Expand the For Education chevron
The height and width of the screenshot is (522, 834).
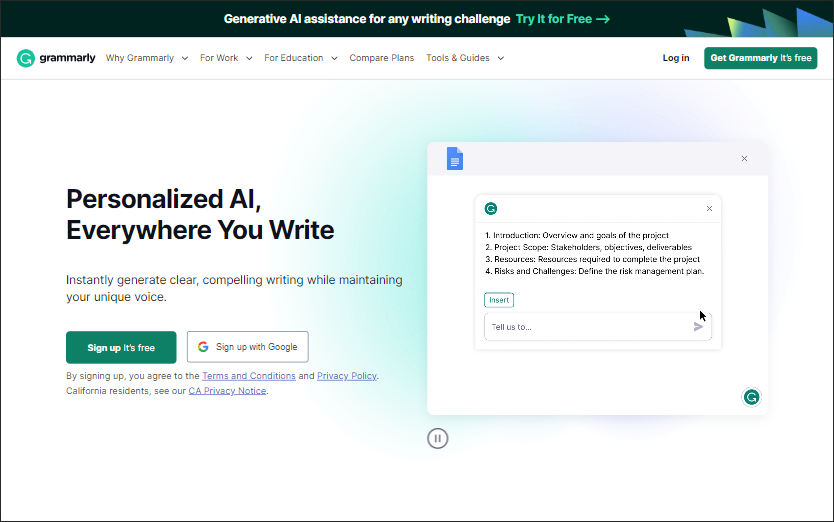pos(334,59)
